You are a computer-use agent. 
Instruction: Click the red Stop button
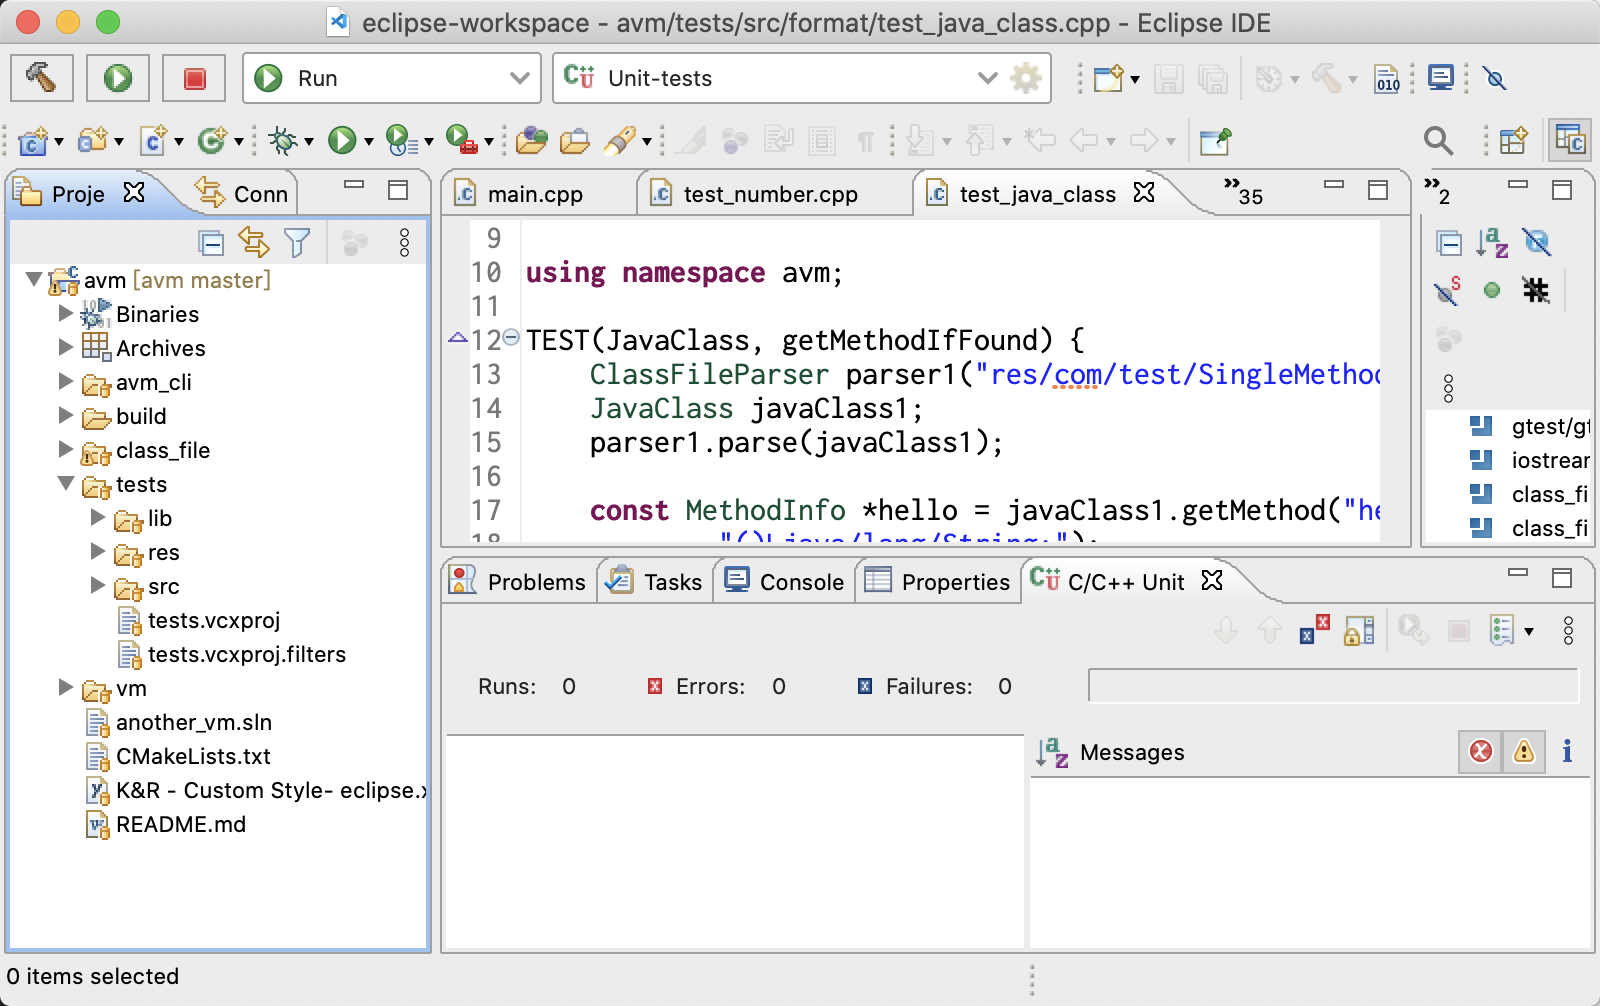point(194,78)
